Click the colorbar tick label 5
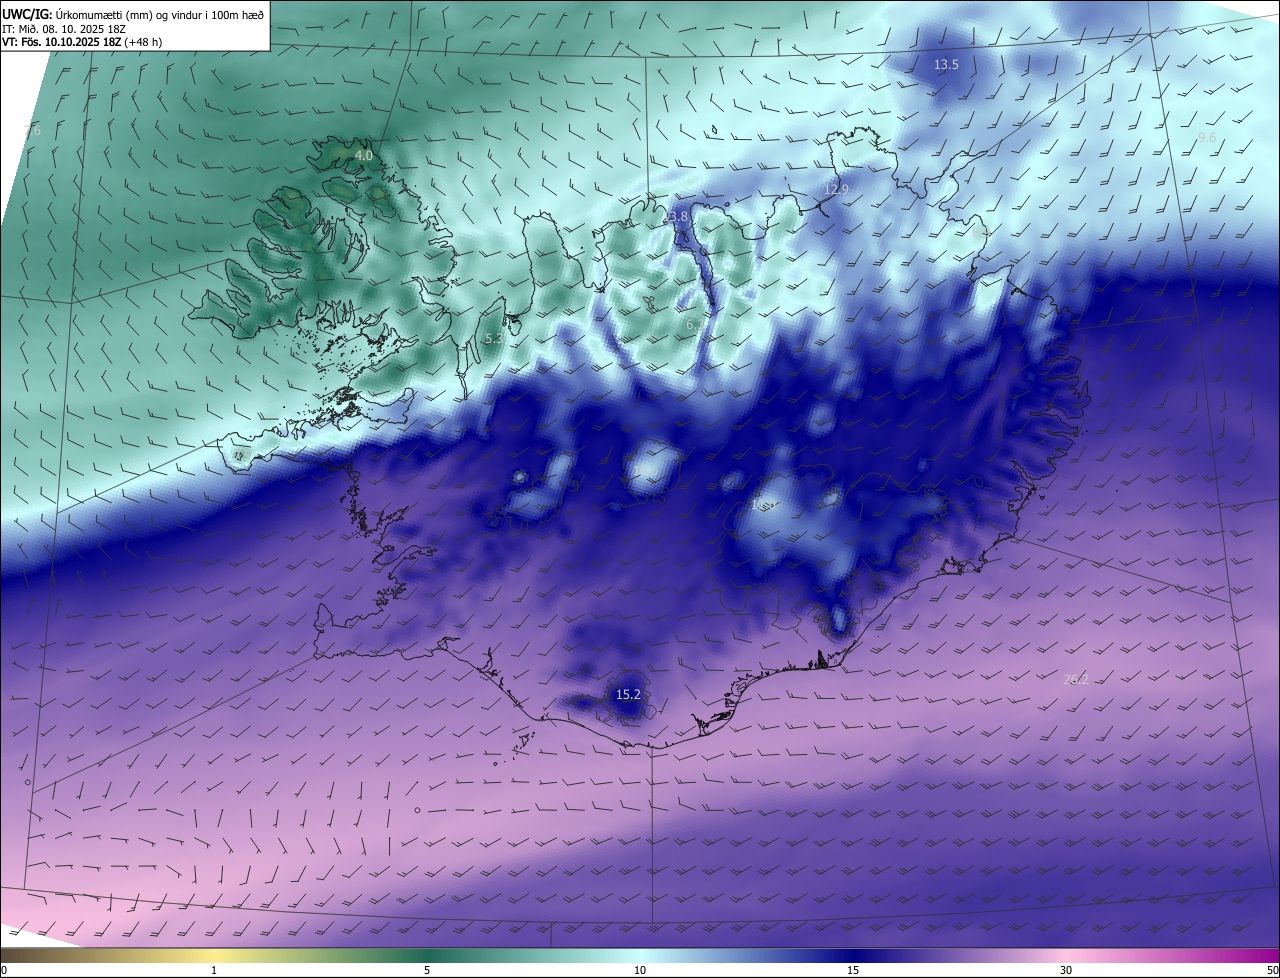Image resolution: width=1280 pixels, height=978 pixels. click(x=427, y=970)
